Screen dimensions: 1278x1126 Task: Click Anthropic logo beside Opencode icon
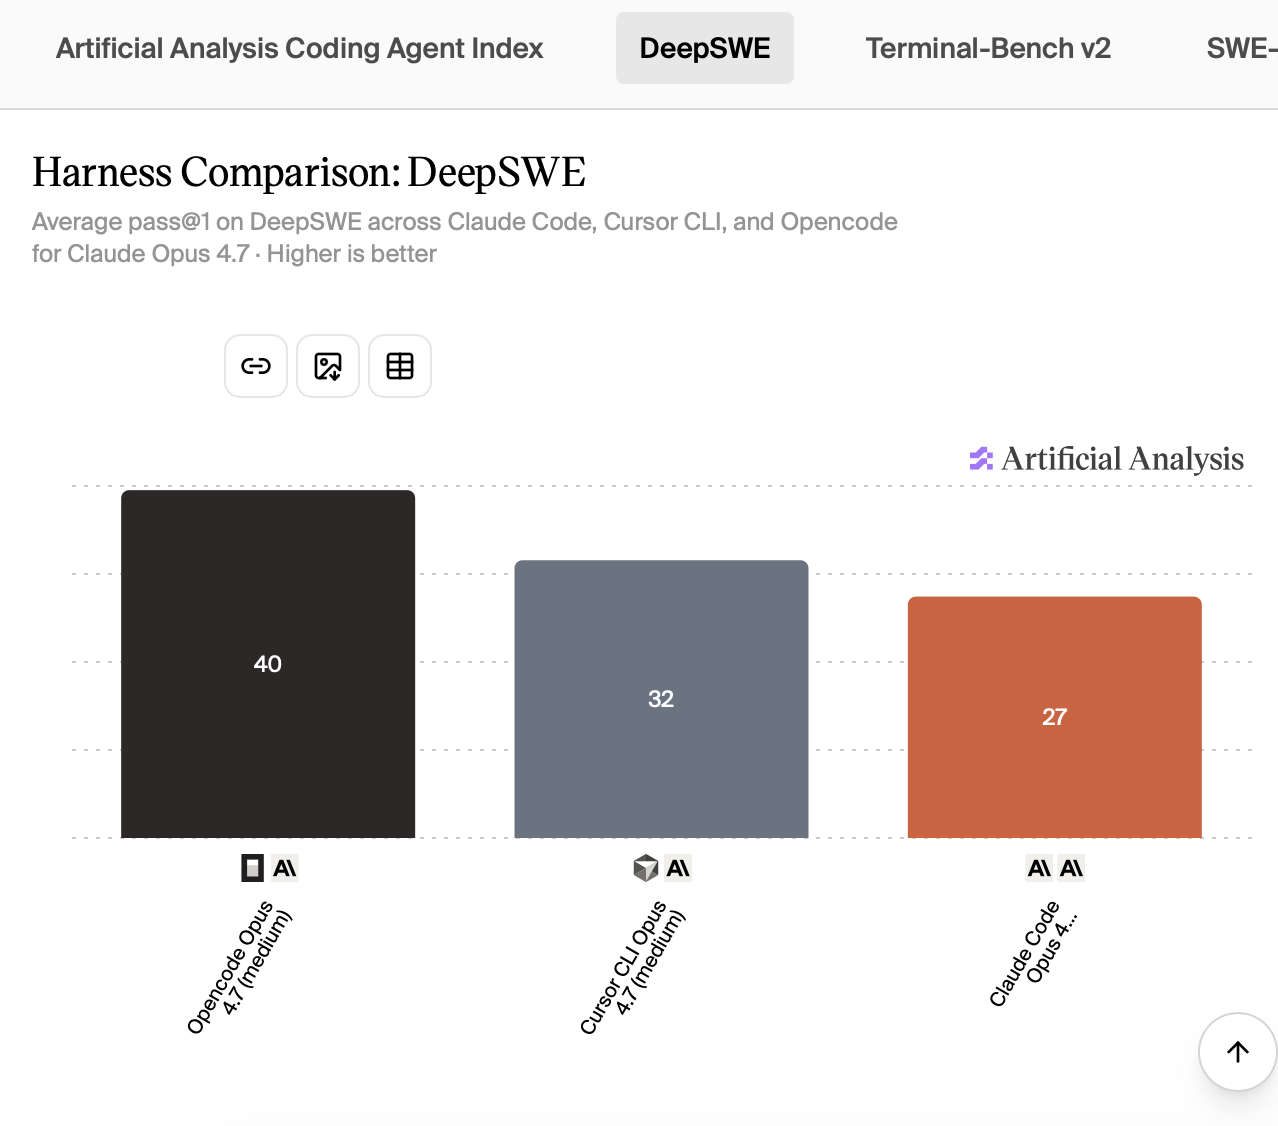pyautogui.click(x=285, y=868)
